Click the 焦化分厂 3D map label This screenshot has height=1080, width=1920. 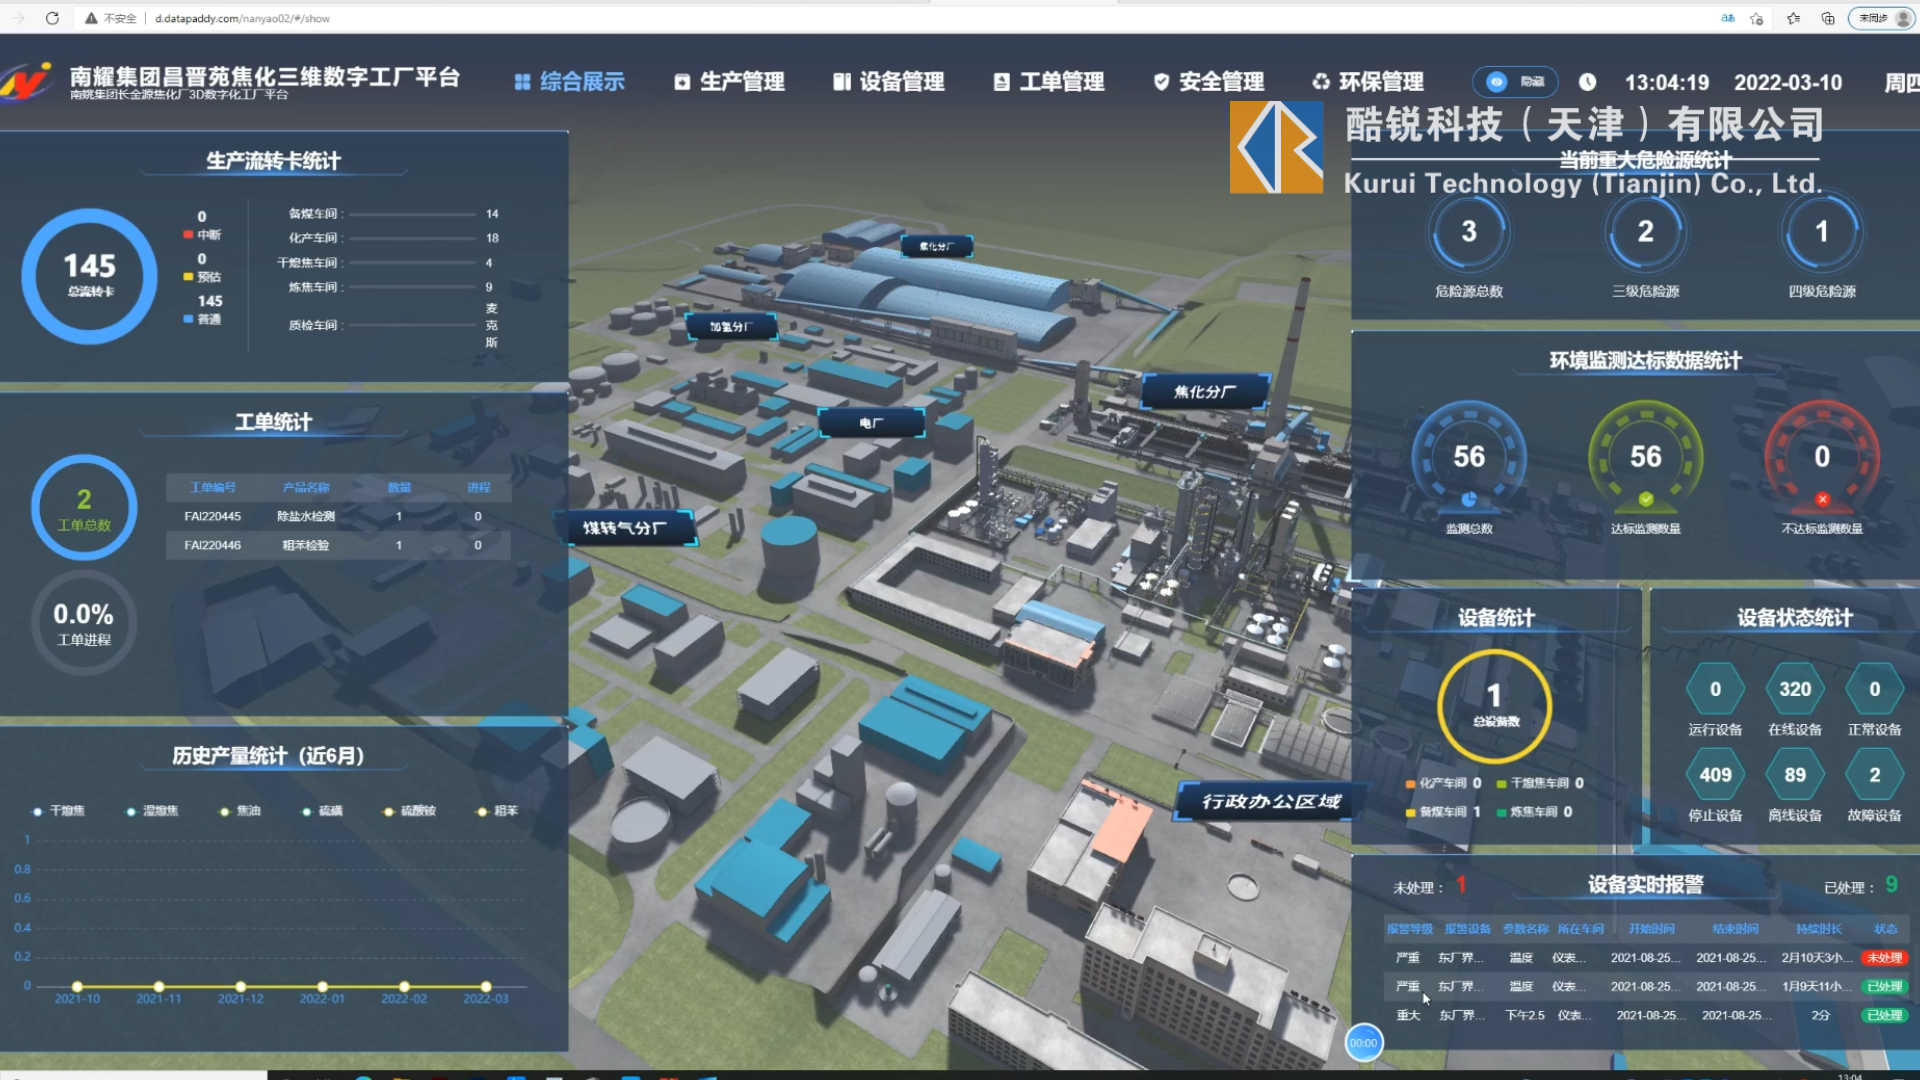coord(1204,392)
